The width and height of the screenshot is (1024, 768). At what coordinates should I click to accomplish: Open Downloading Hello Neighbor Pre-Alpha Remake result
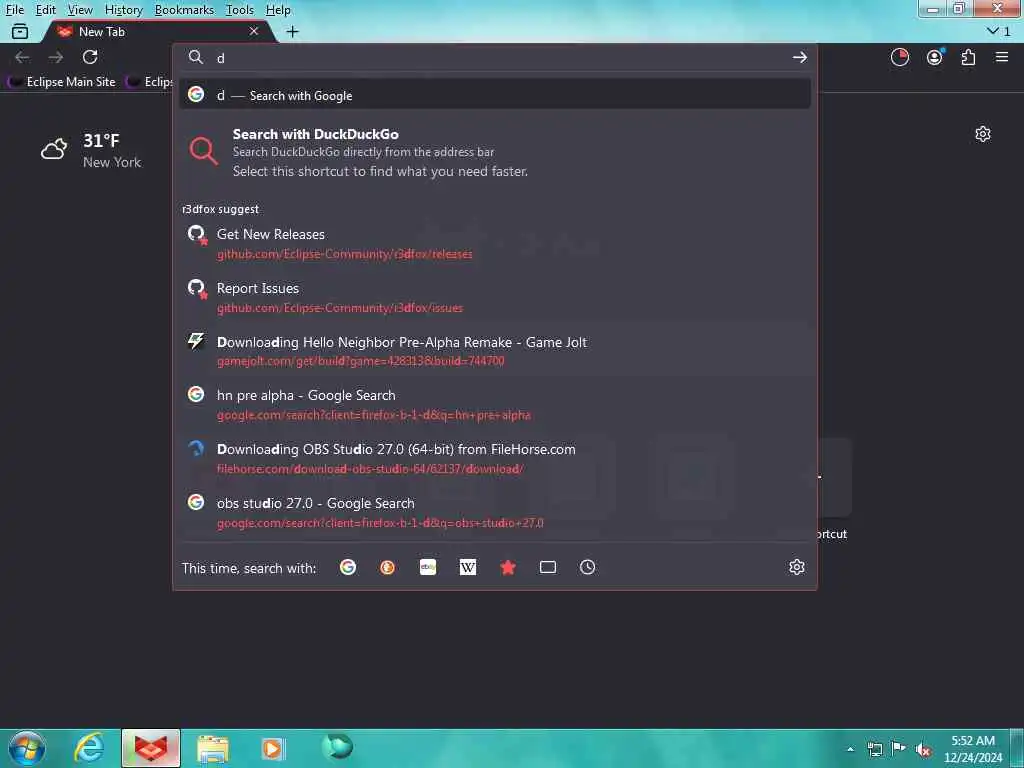(494, 351)
